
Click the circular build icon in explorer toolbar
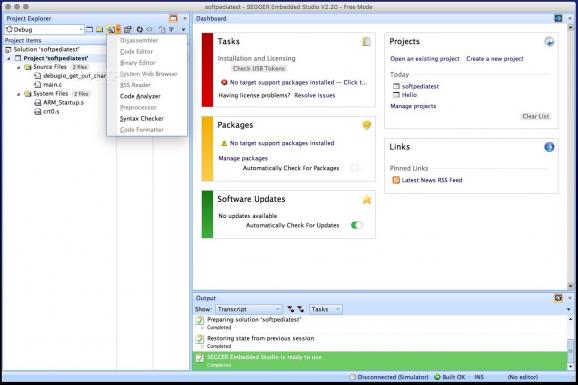140,30
